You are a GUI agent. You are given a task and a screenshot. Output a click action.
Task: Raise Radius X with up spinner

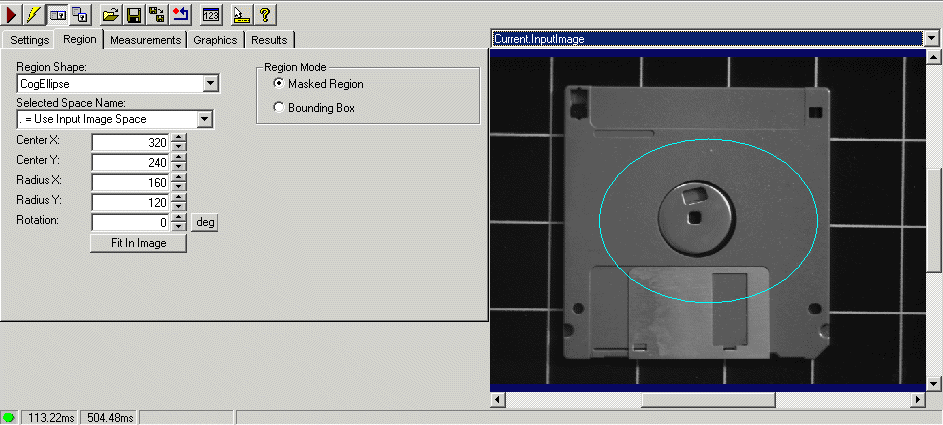(179, 178)
